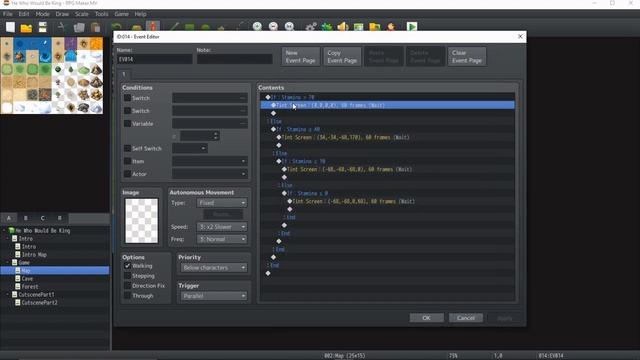Image resolution: width=640 pixels, height=360 pixels.
Task: Click the Save Project toolbar icon
Action: (x=42, y=27)
